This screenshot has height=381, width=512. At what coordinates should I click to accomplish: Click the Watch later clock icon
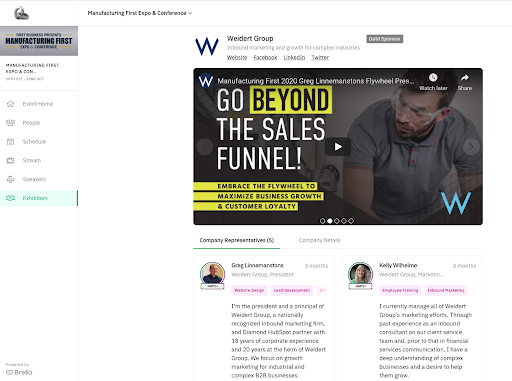click(433, 78)
